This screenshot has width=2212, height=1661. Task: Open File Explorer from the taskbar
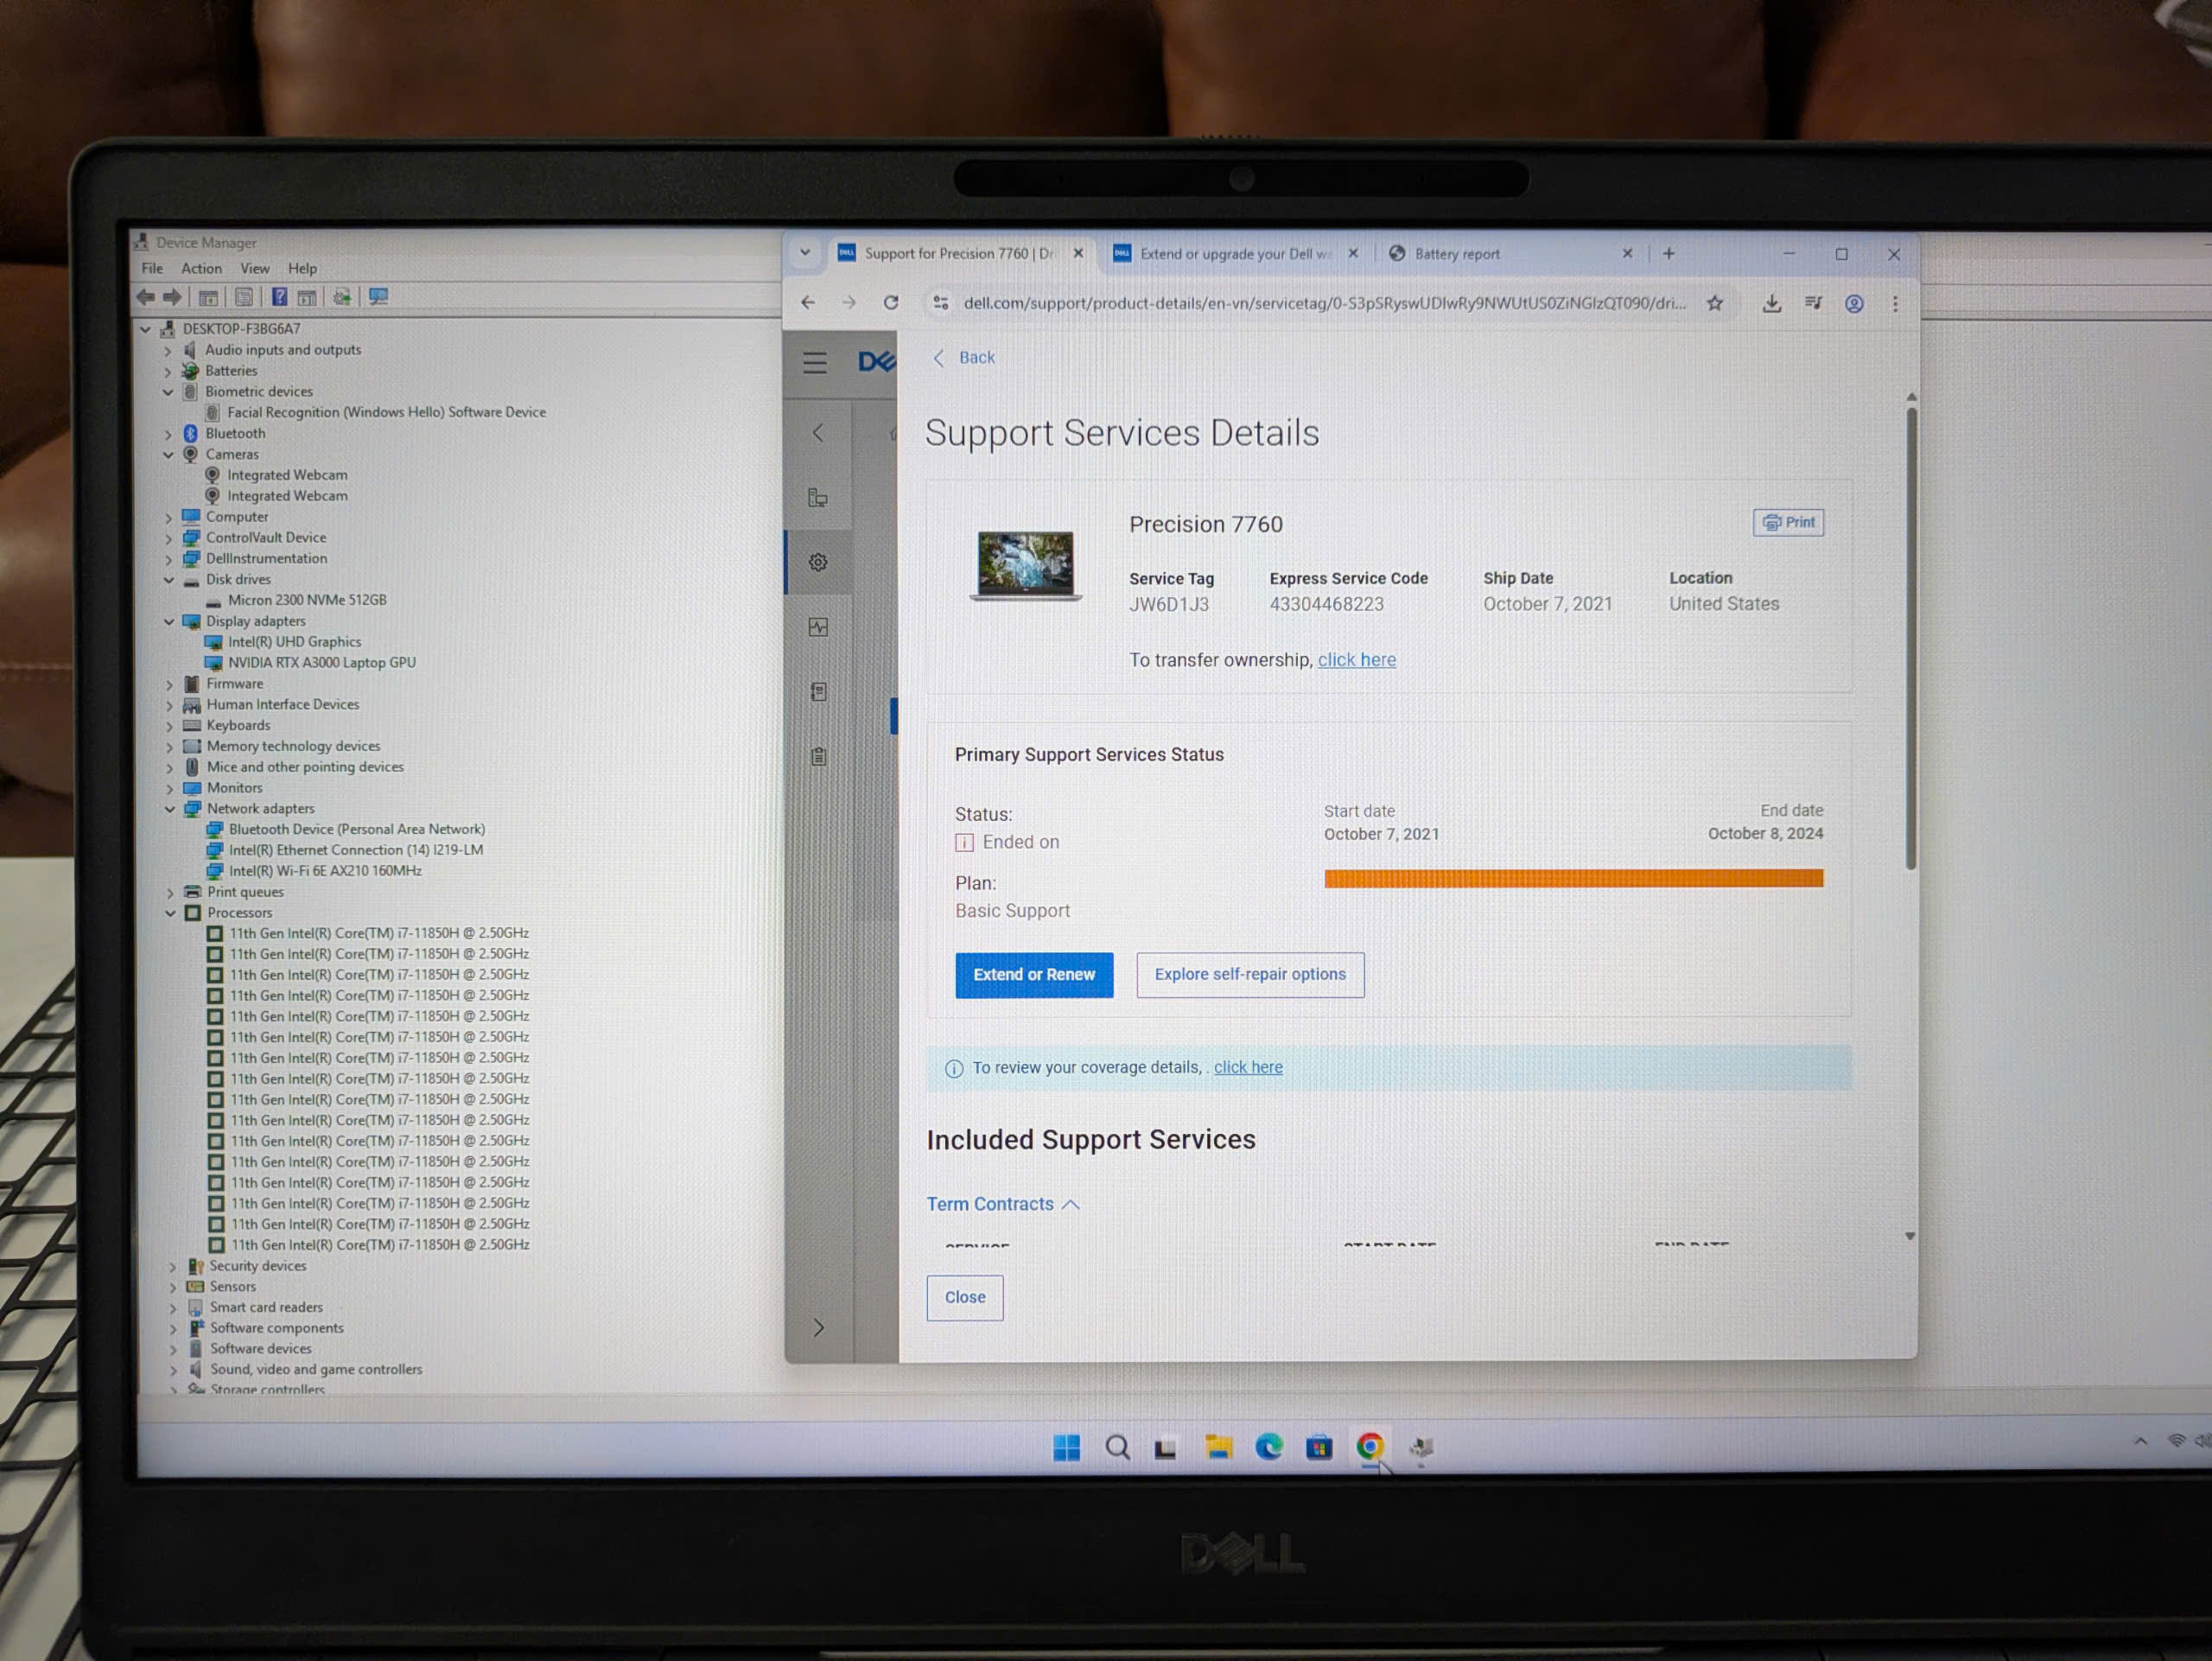[x=1218, y=1446]
